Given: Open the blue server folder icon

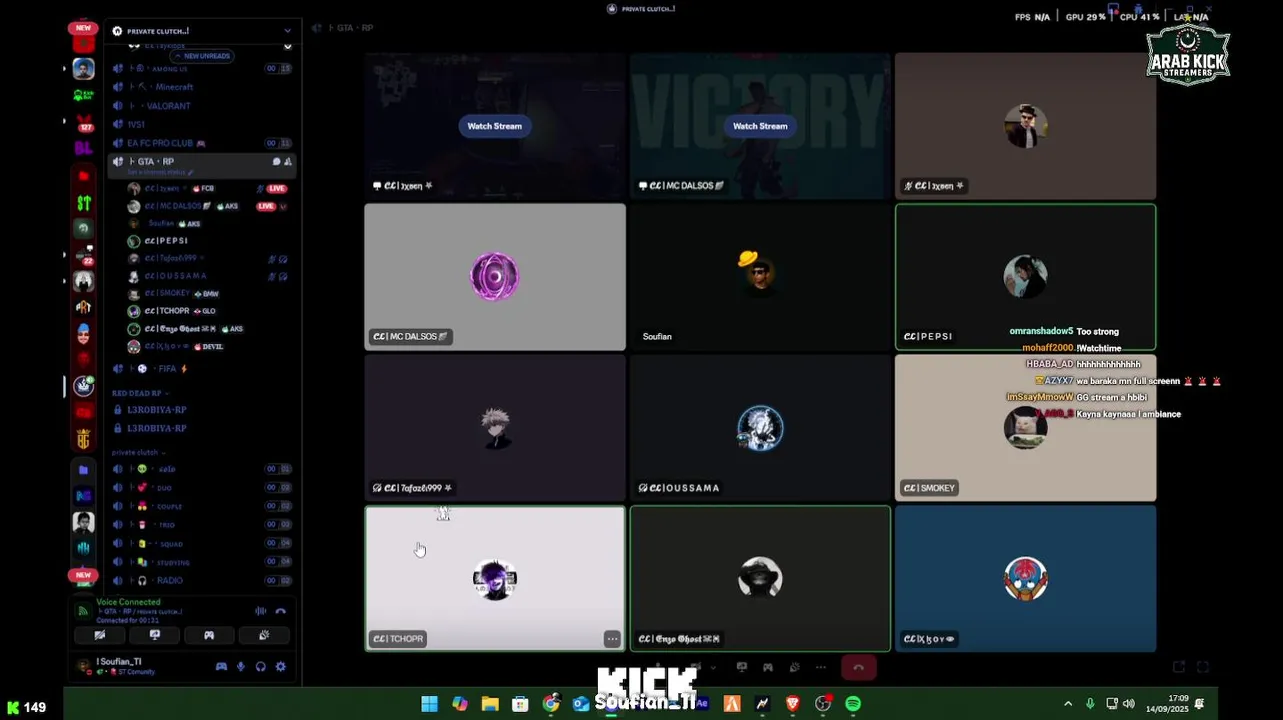Looking at the screenshot, I should point(84,470).
